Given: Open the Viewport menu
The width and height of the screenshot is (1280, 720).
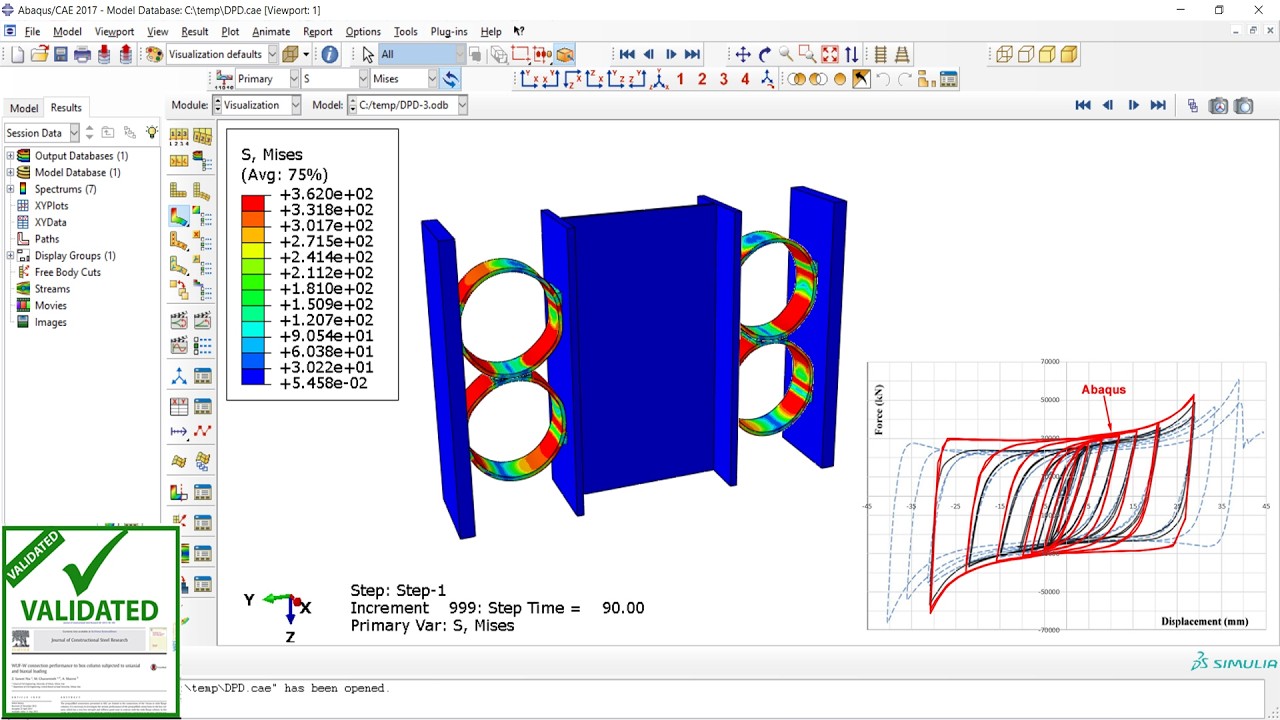Looking at the screenshot, I should [114, 31].
